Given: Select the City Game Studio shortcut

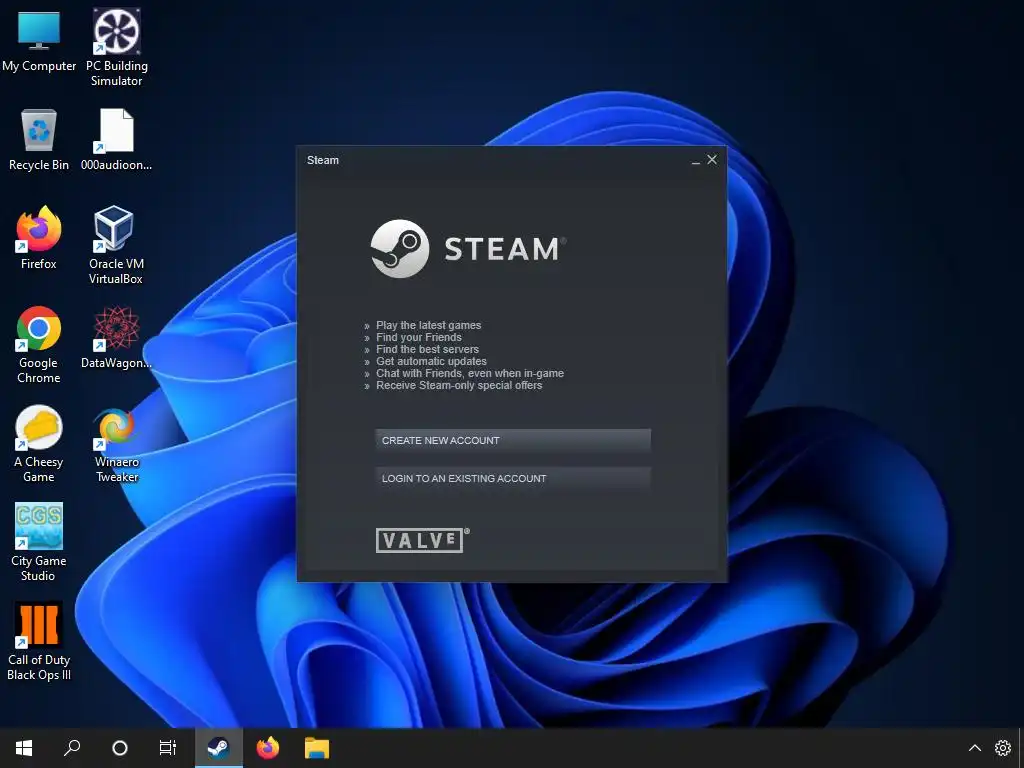Looking at the screenshot, I should pos(39,542).
